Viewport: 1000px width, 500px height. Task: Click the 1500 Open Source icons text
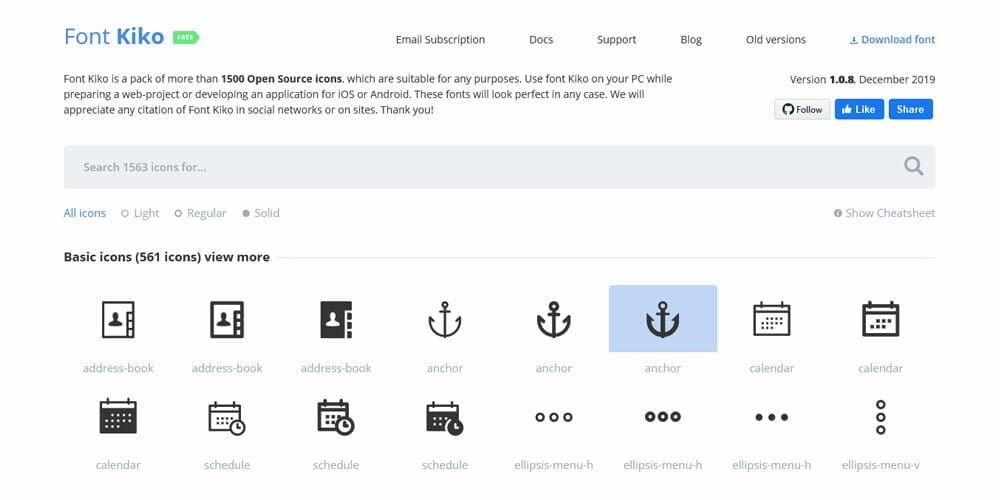282,79
